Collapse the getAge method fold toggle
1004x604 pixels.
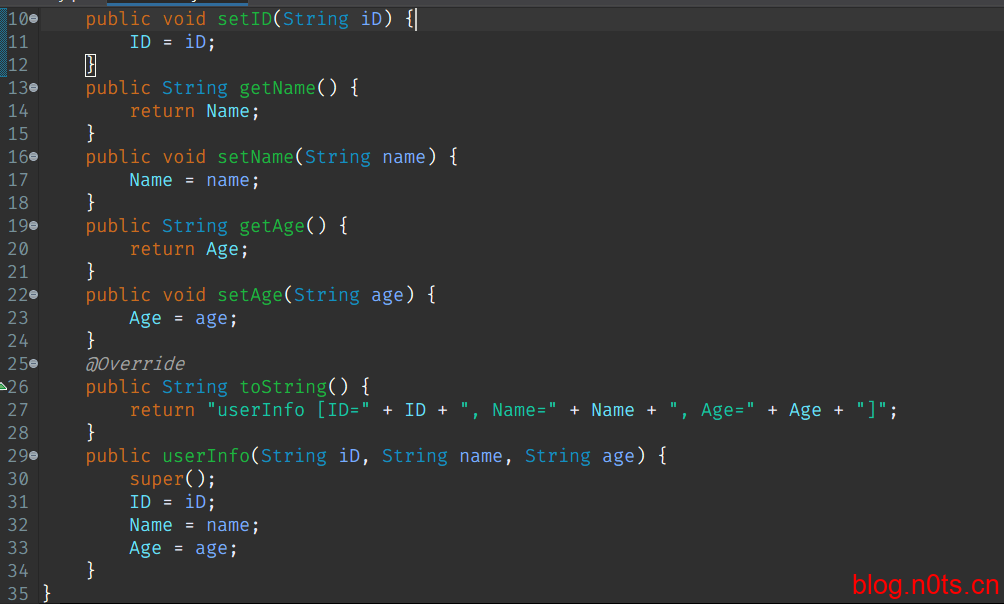click(34, 226)
